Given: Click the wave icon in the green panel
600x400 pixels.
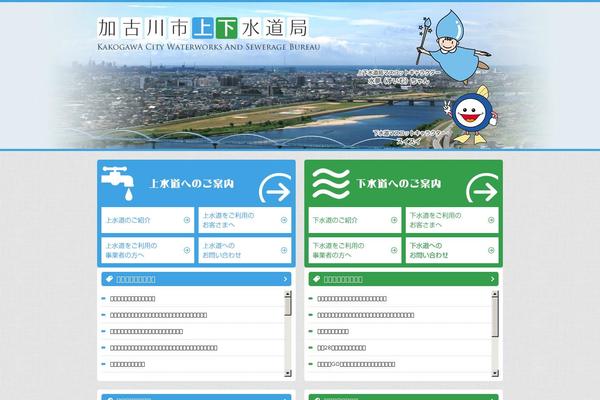Looking at the screenshot, I should point(331,183).
